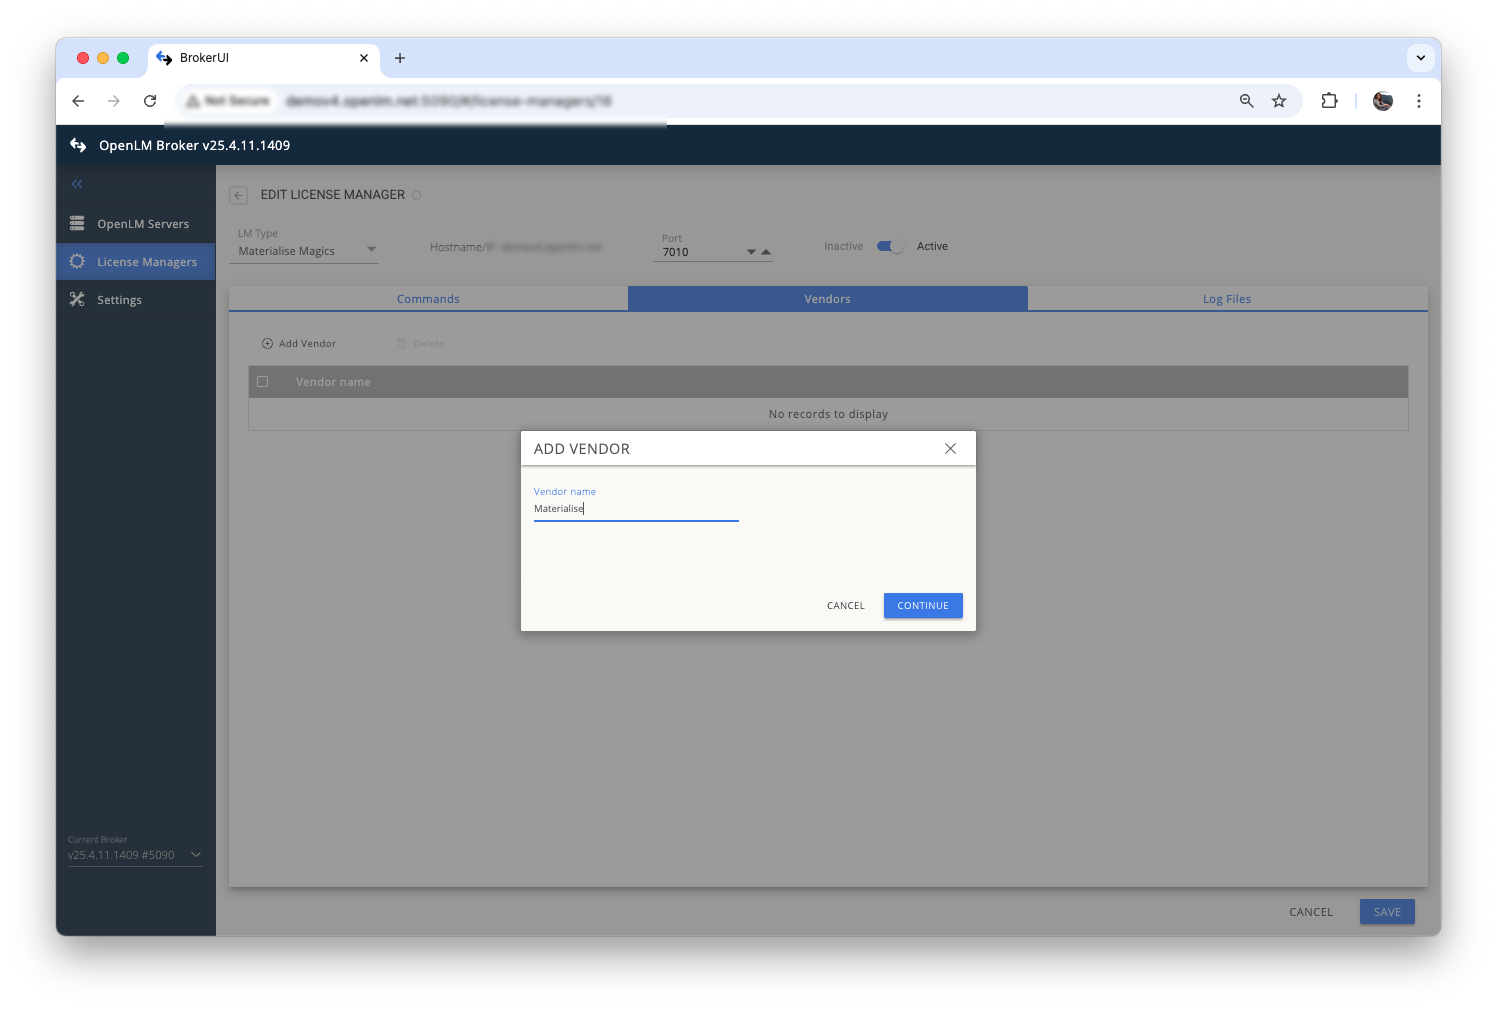This screenshot has width=1497, height=1010.
Task: Open the LM Type dropdown
Action: 371,249
